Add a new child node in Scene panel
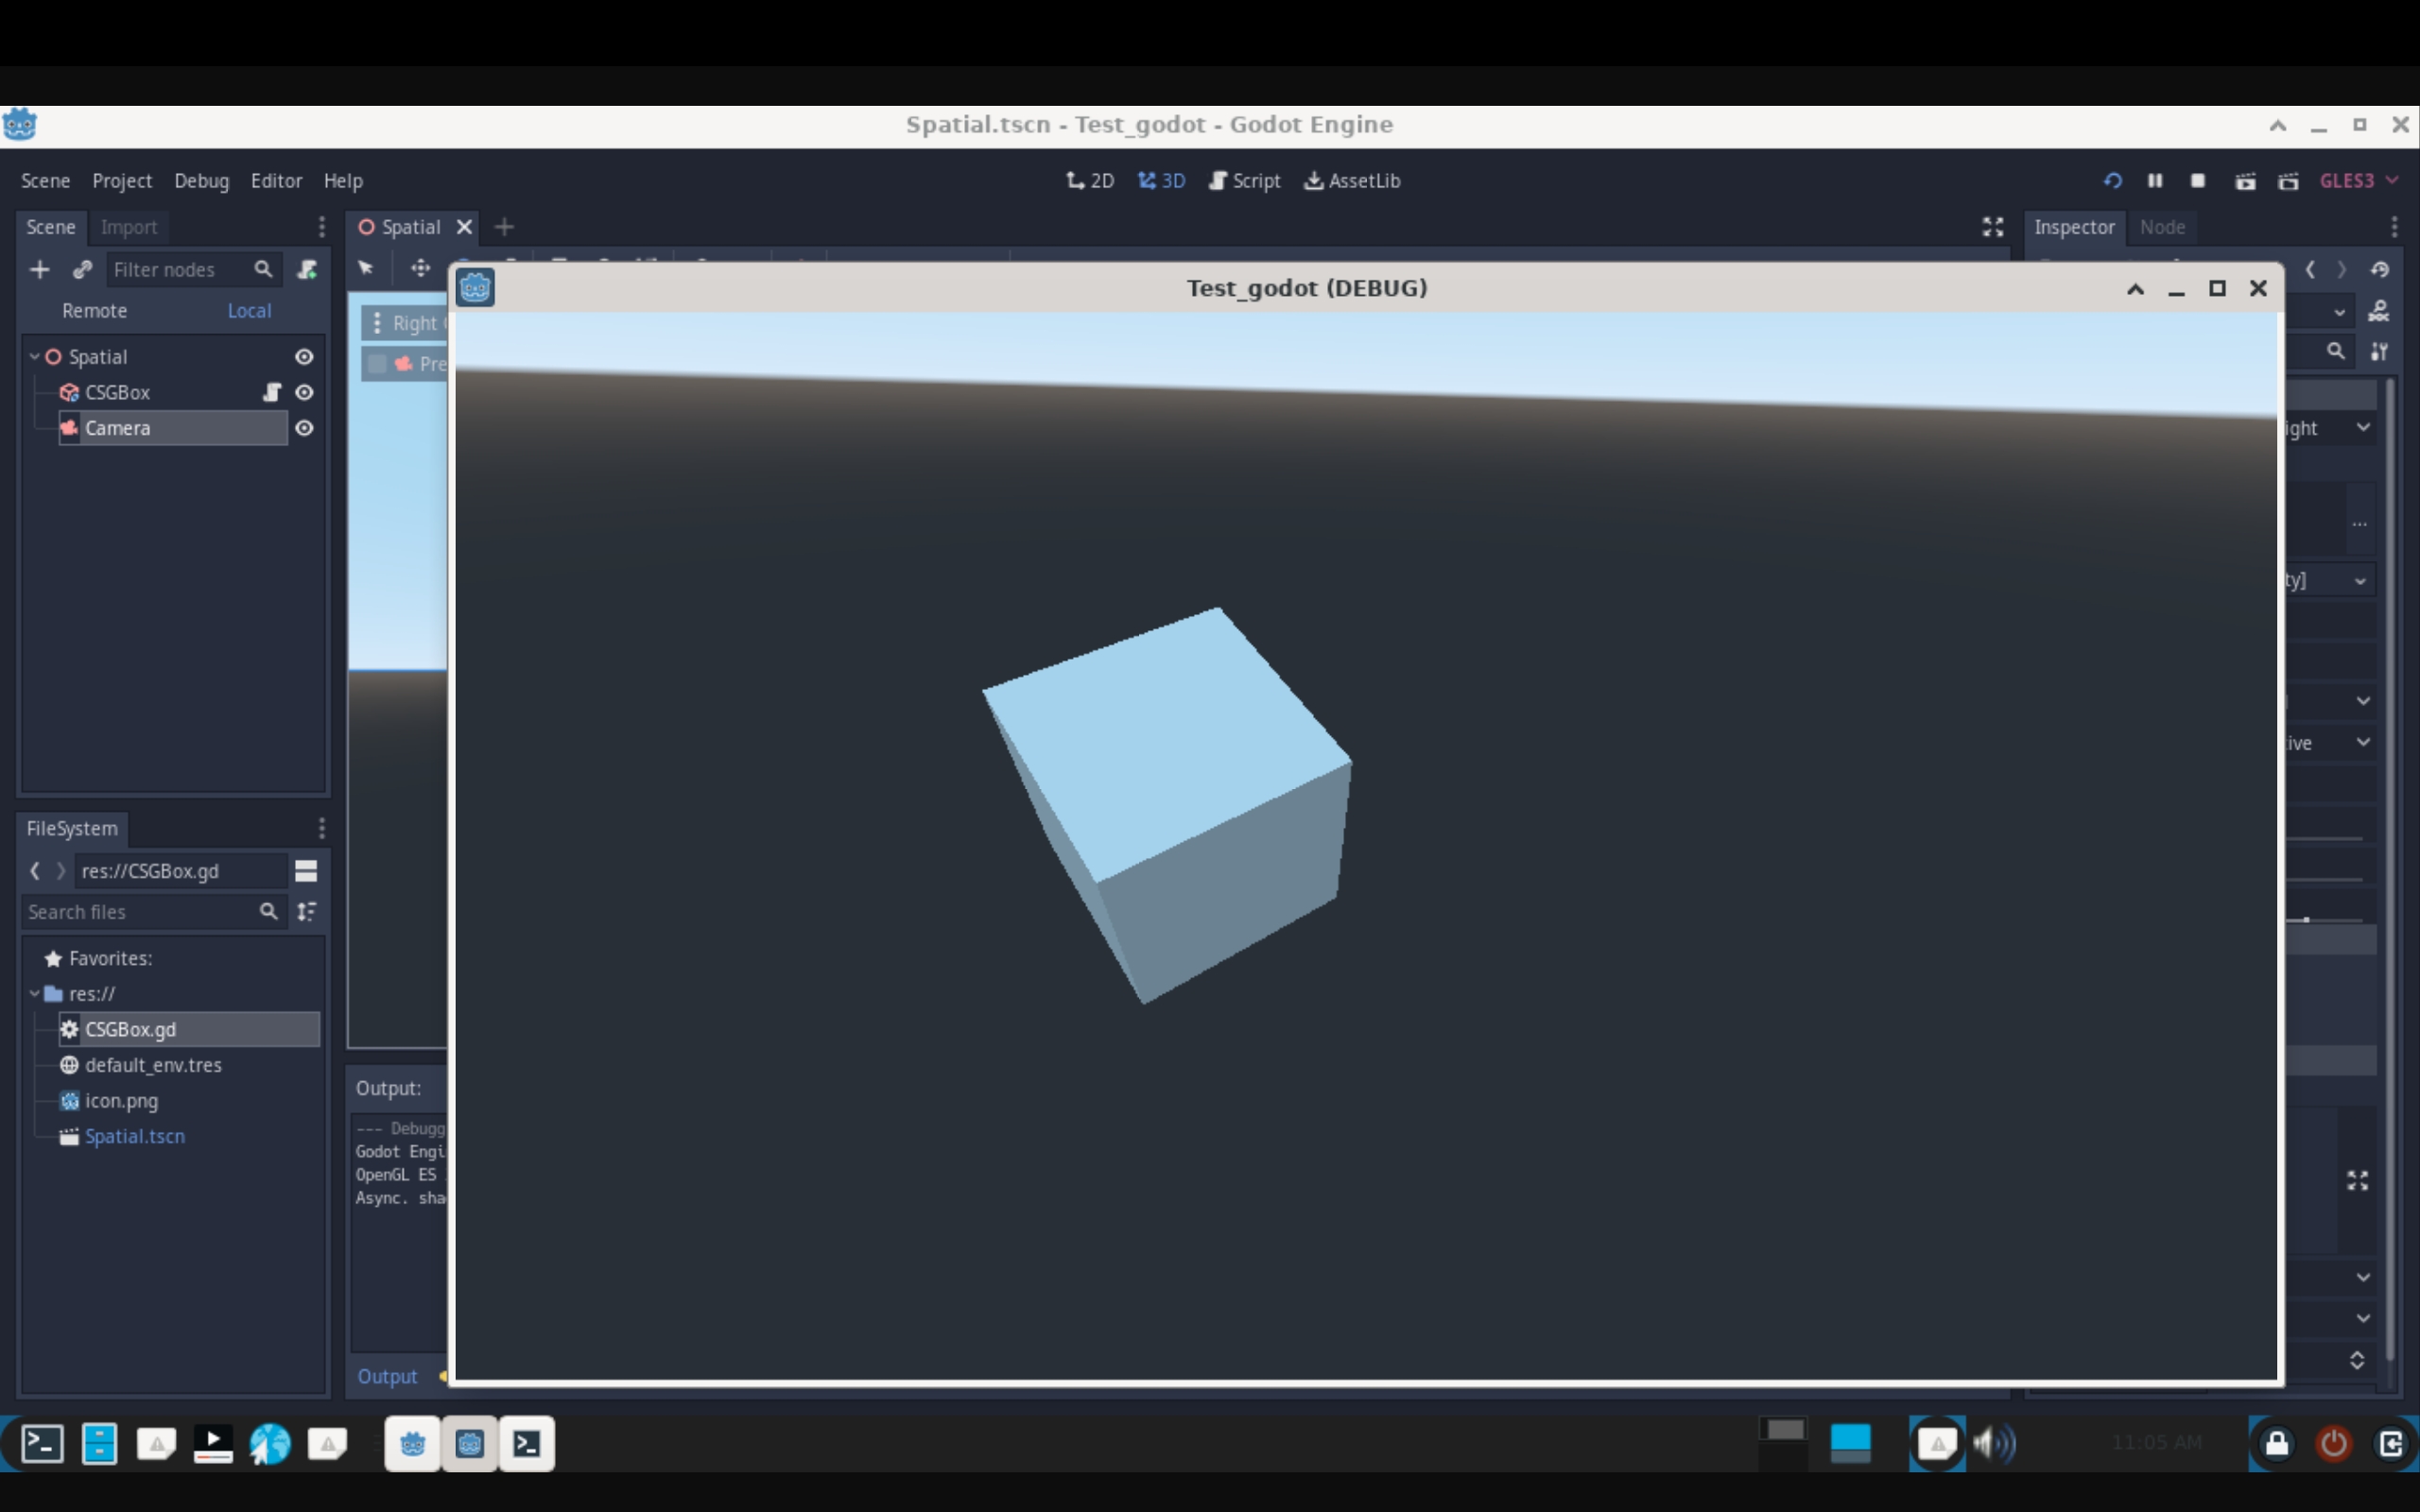 (40, 269)
